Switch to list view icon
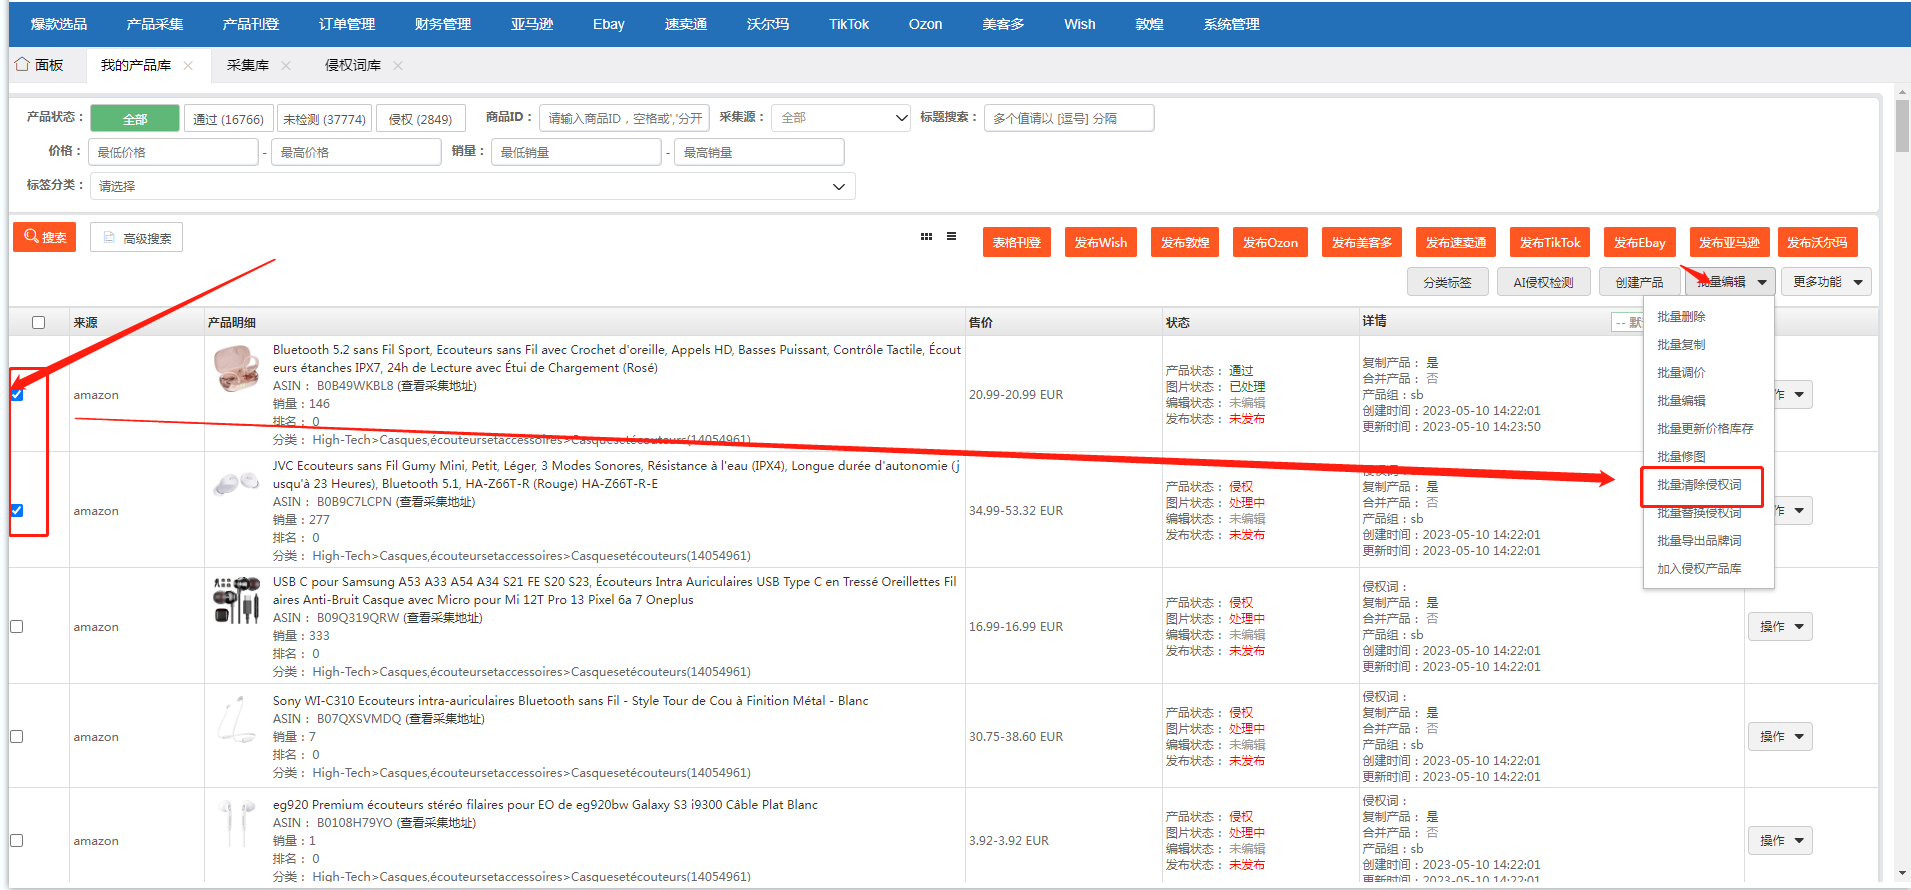Screen dimensions: 1911x890 951,237
